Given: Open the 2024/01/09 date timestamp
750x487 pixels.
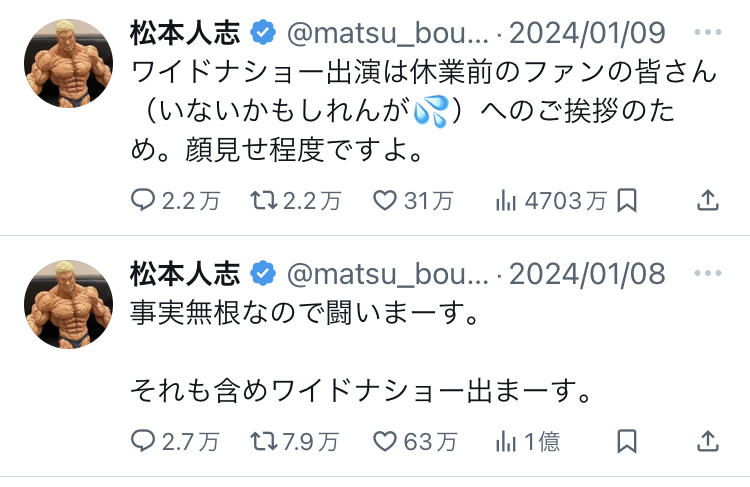Looking at the screenshot, I should (x=587, y=32).
